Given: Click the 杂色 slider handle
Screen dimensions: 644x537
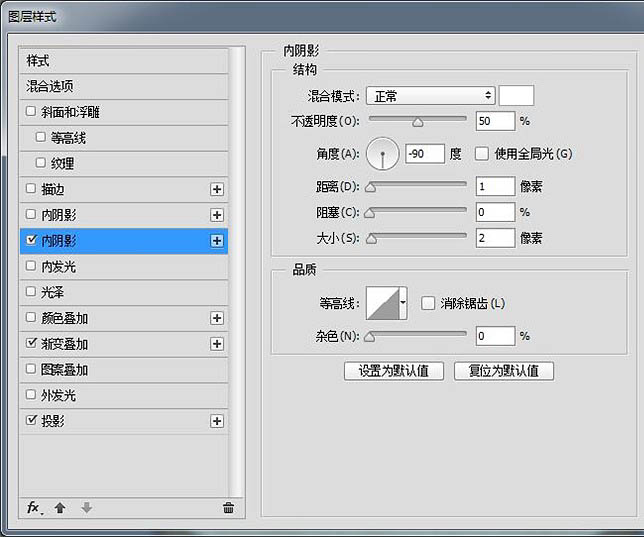Looking at the screenshot, I should [370, 337].
